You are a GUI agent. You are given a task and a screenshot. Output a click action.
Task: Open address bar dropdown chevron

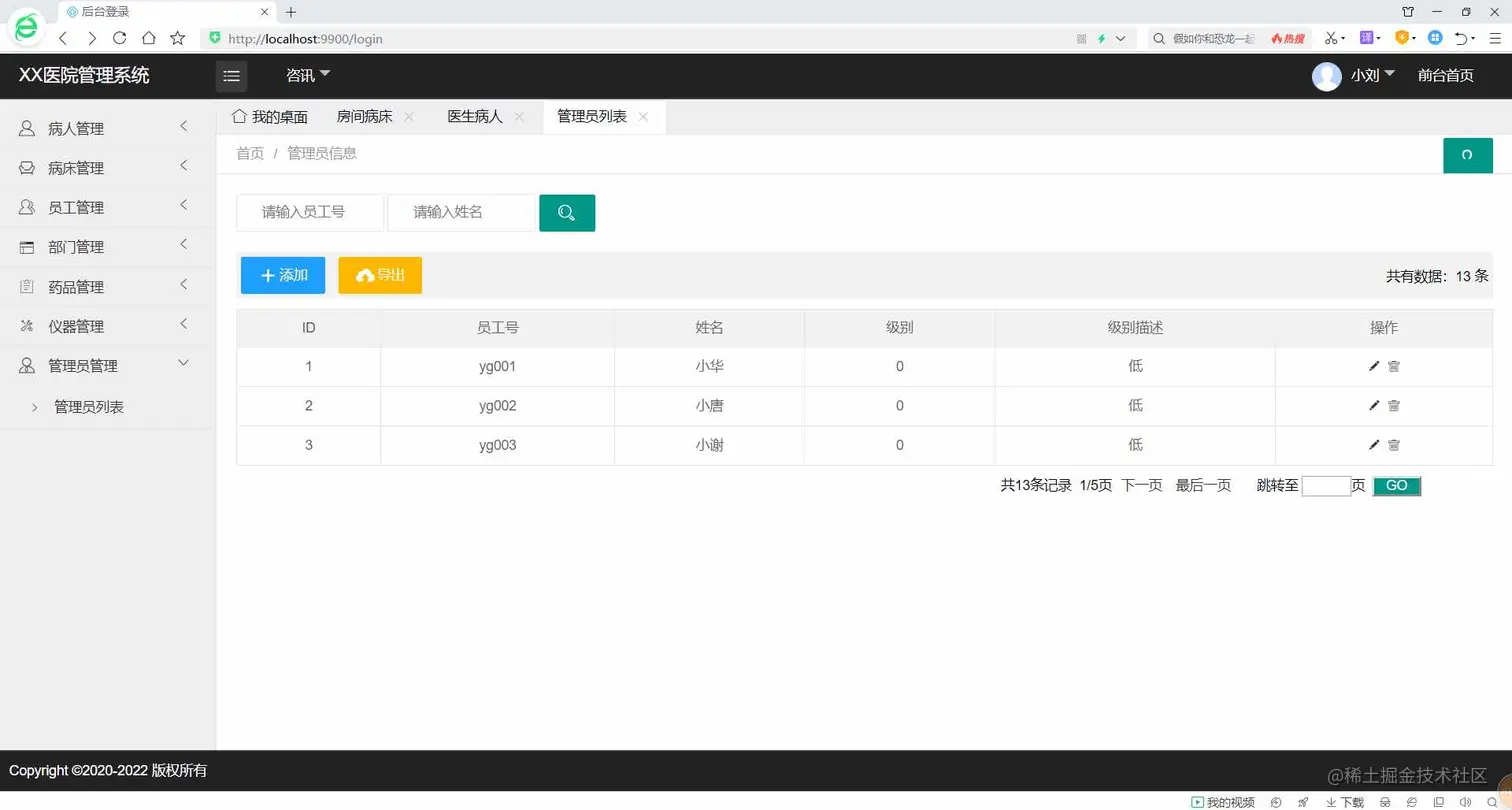[x=1120, y=39]
